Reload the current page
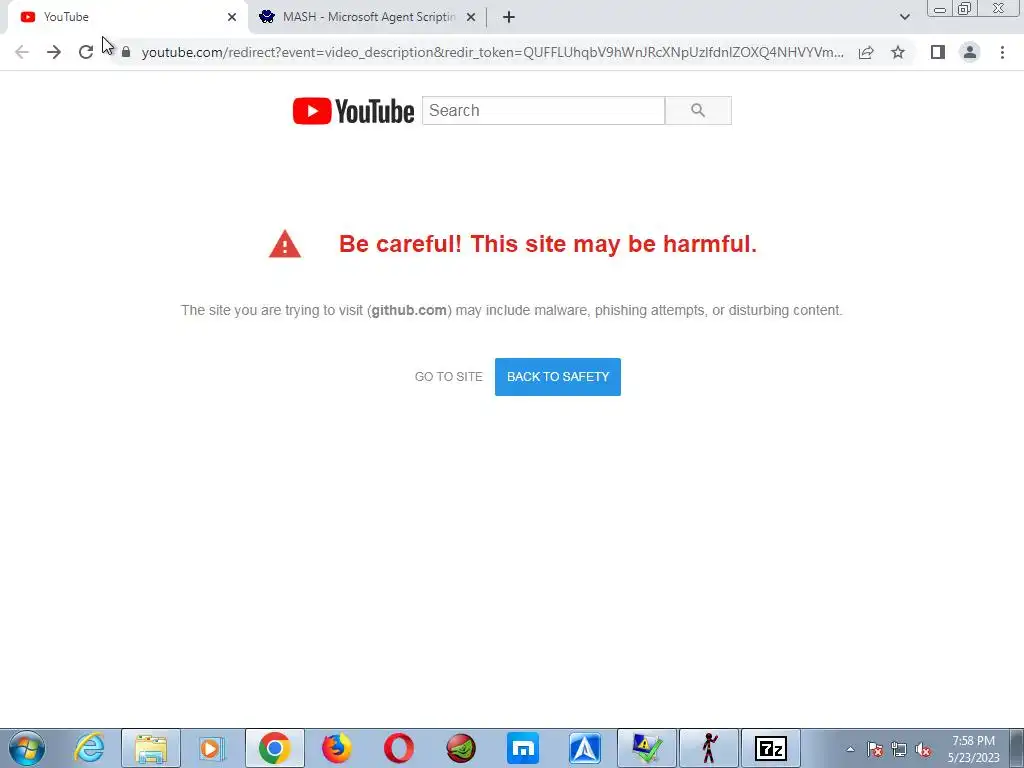This screenshot has width=1024, height=768. tap(86, 52)
